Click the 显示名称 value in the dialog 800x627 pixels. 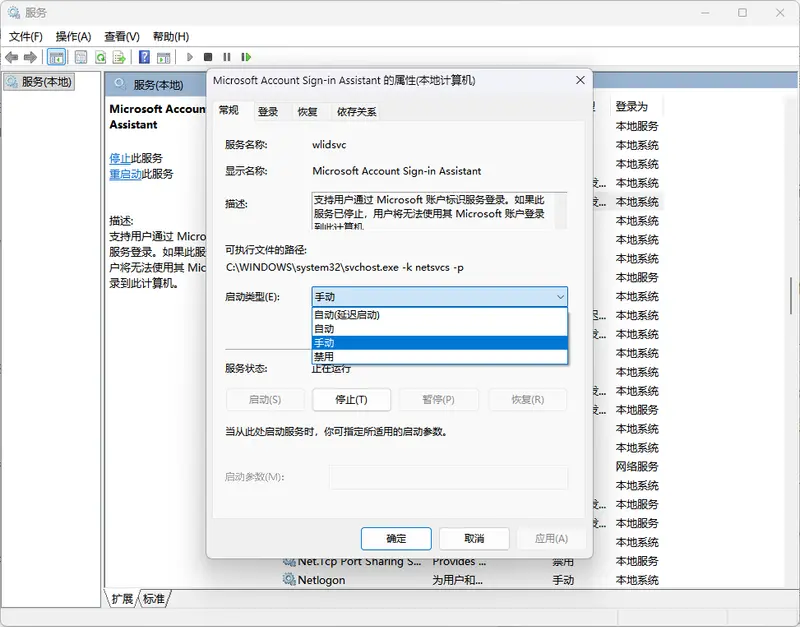396,171
